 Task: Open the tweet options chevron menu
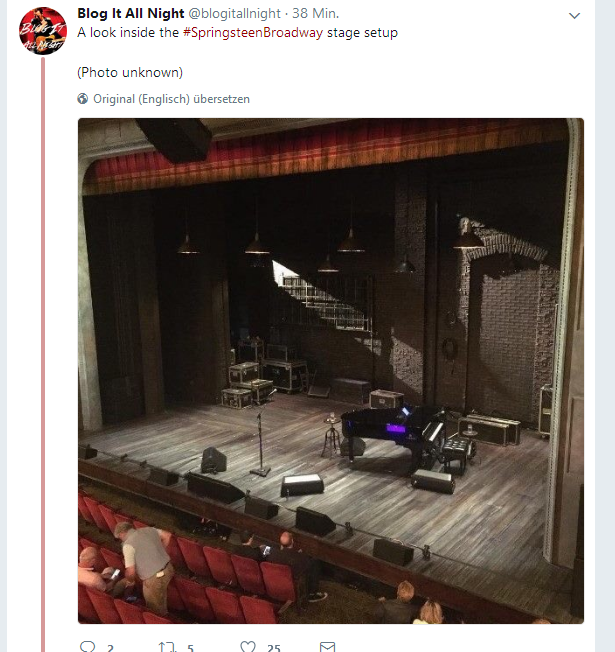coord(574,16)
